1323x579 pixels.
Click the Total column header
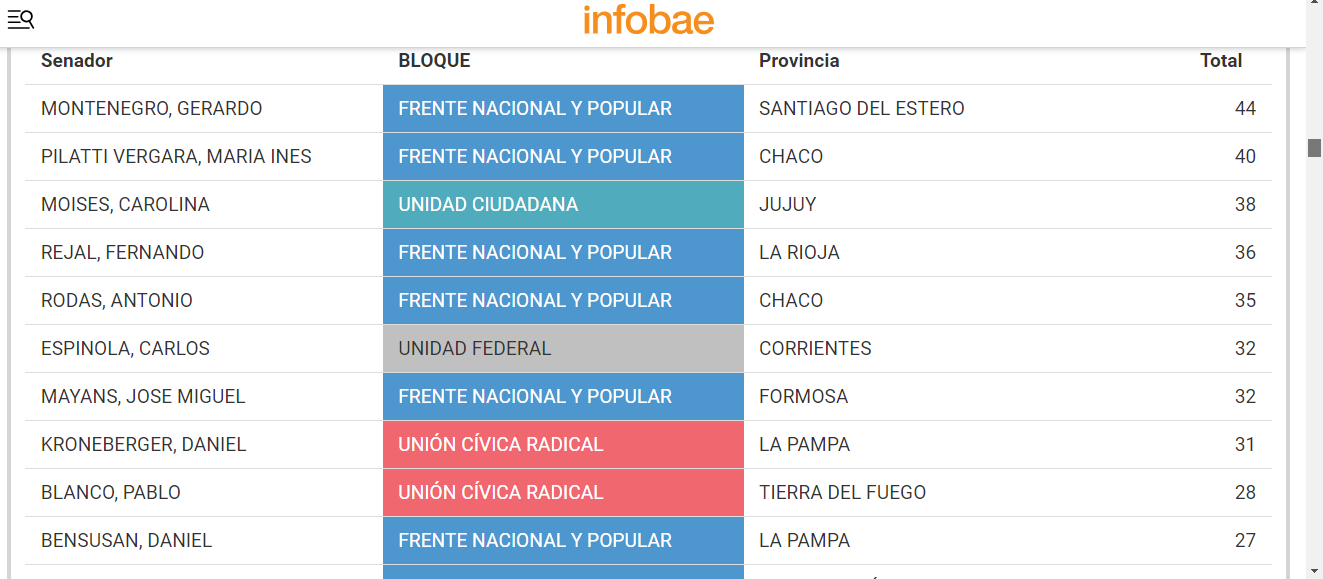1221,61
